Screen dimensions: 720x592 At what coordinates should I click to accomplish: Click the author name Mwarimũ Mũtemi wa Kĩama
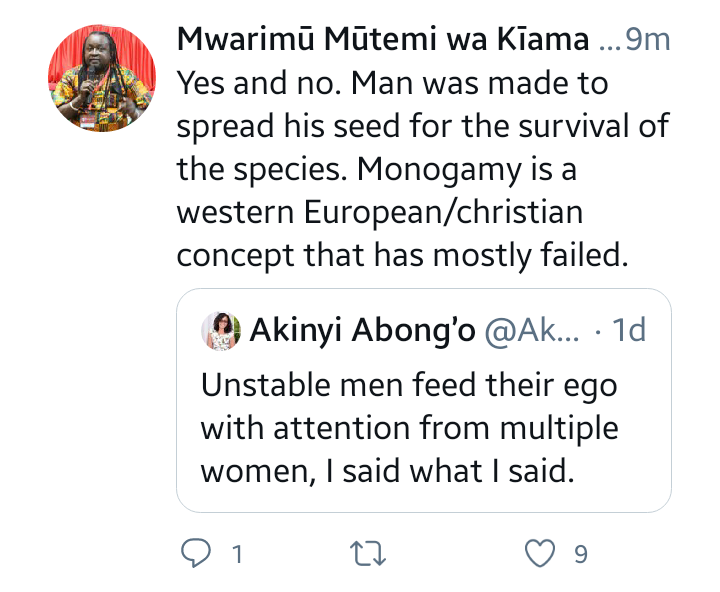[x=383, y=39]
